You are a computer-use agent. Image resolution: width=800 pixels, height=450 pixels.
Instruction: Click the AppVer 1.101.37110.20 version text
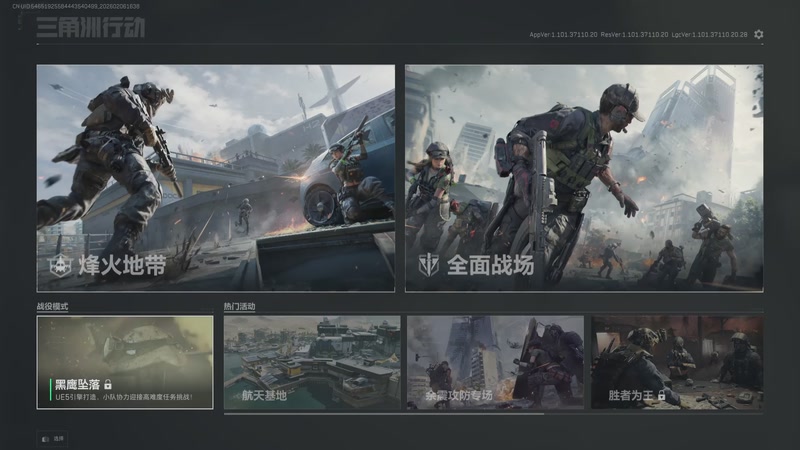pos(563,35)
